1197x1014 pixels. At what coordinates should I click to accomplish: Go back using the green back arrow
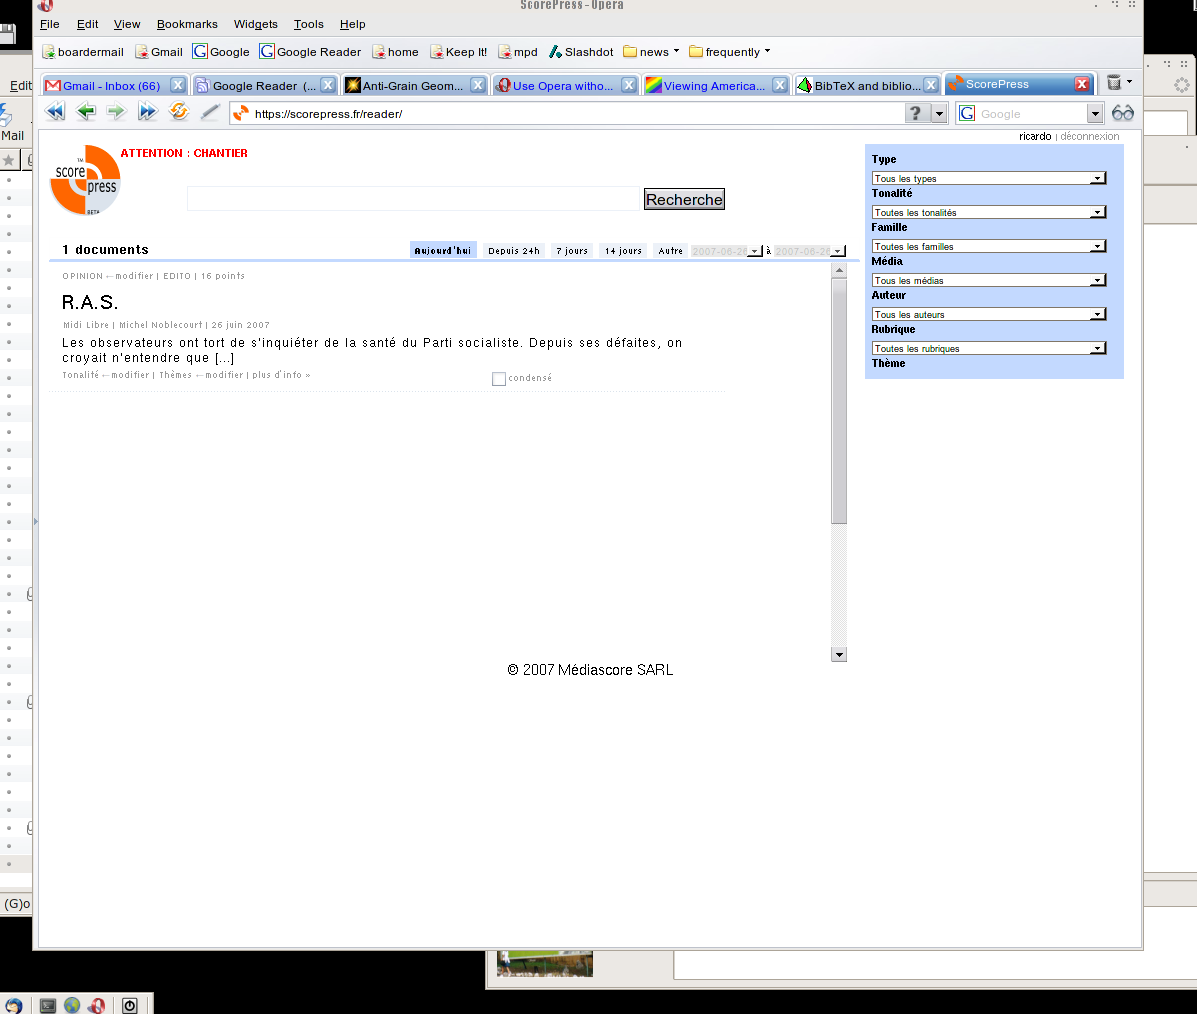86,112
